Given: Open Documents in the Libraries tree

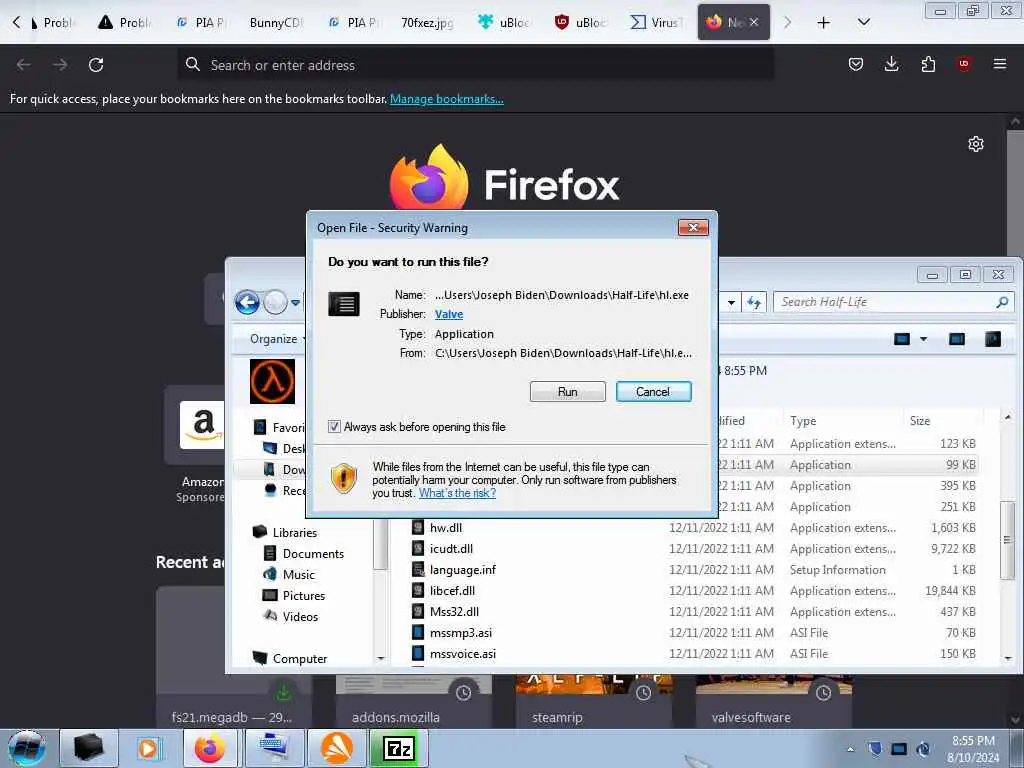Looking at the screenshot, I should 313,554.
